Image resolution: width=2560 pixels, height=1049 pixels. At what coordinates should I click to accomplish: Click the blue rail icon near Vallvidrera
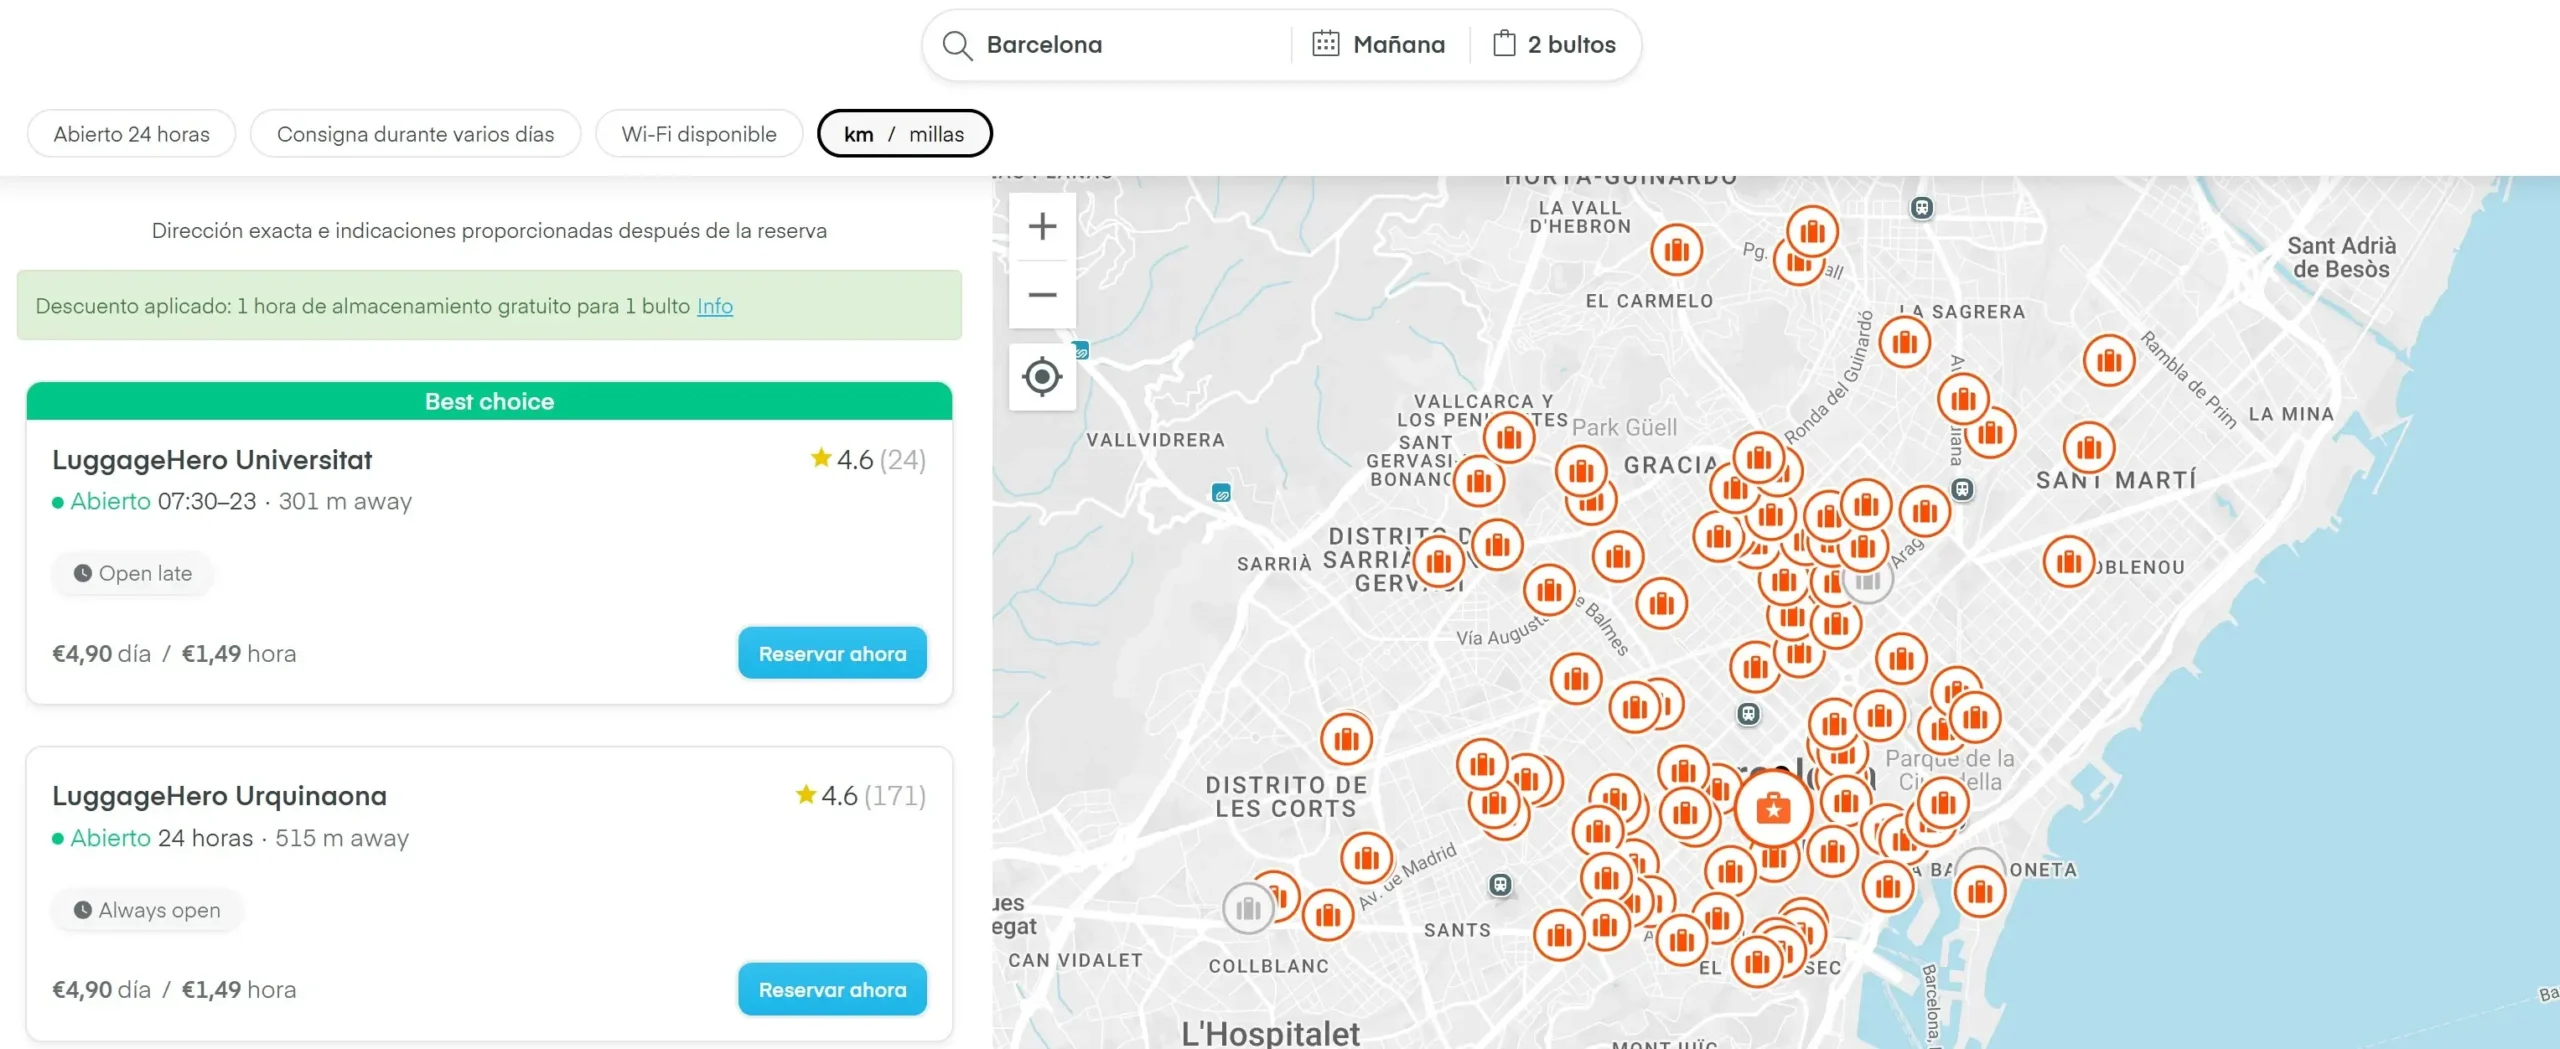point(1221,493)
